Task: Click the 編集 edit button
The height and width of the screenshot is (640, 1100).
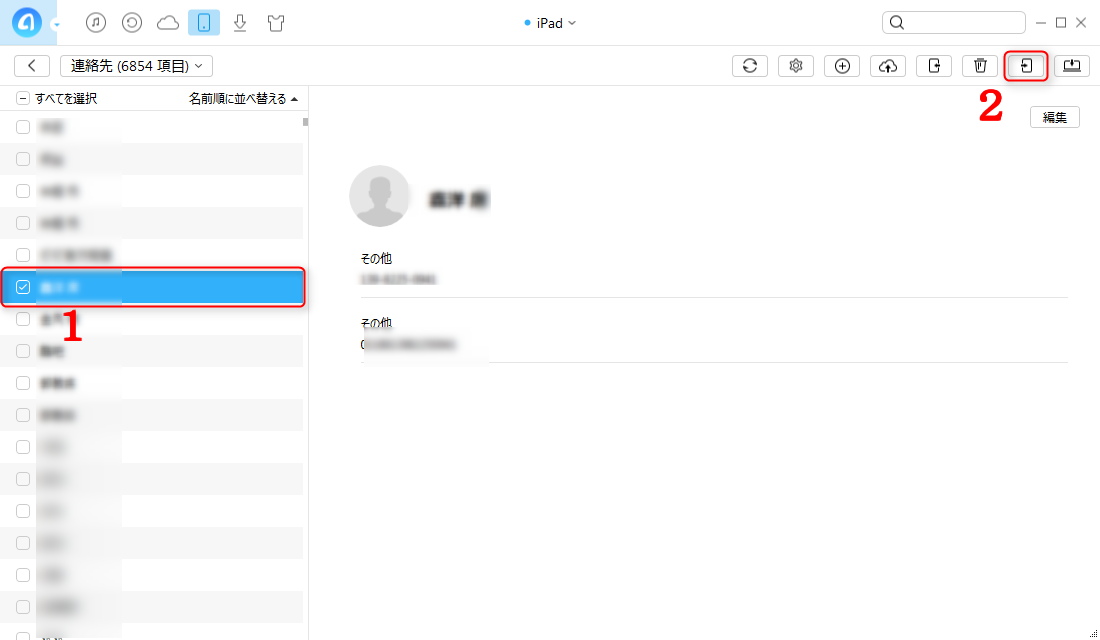Action: 1054,117
